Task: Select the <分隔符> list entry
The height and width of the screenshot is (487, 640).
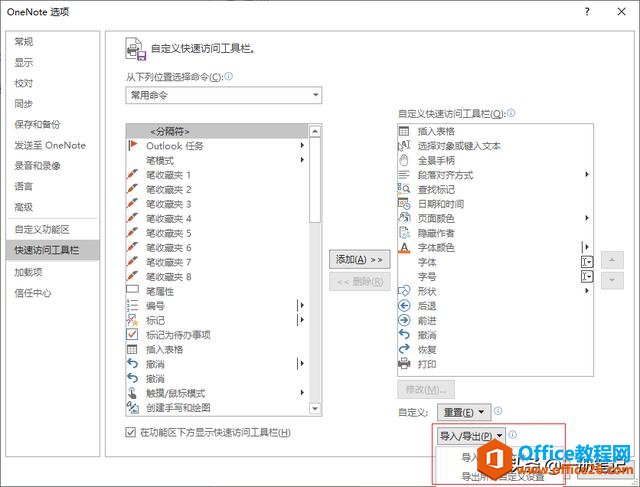Action: [x=217, y=131]
